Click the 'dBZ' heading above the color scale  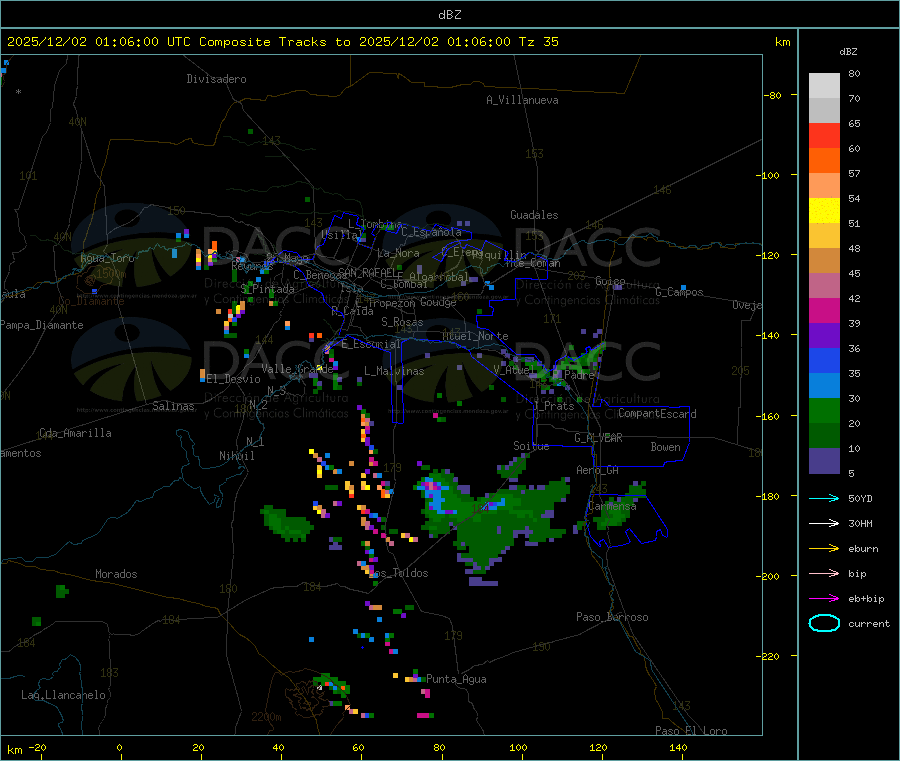click(848, 52)
